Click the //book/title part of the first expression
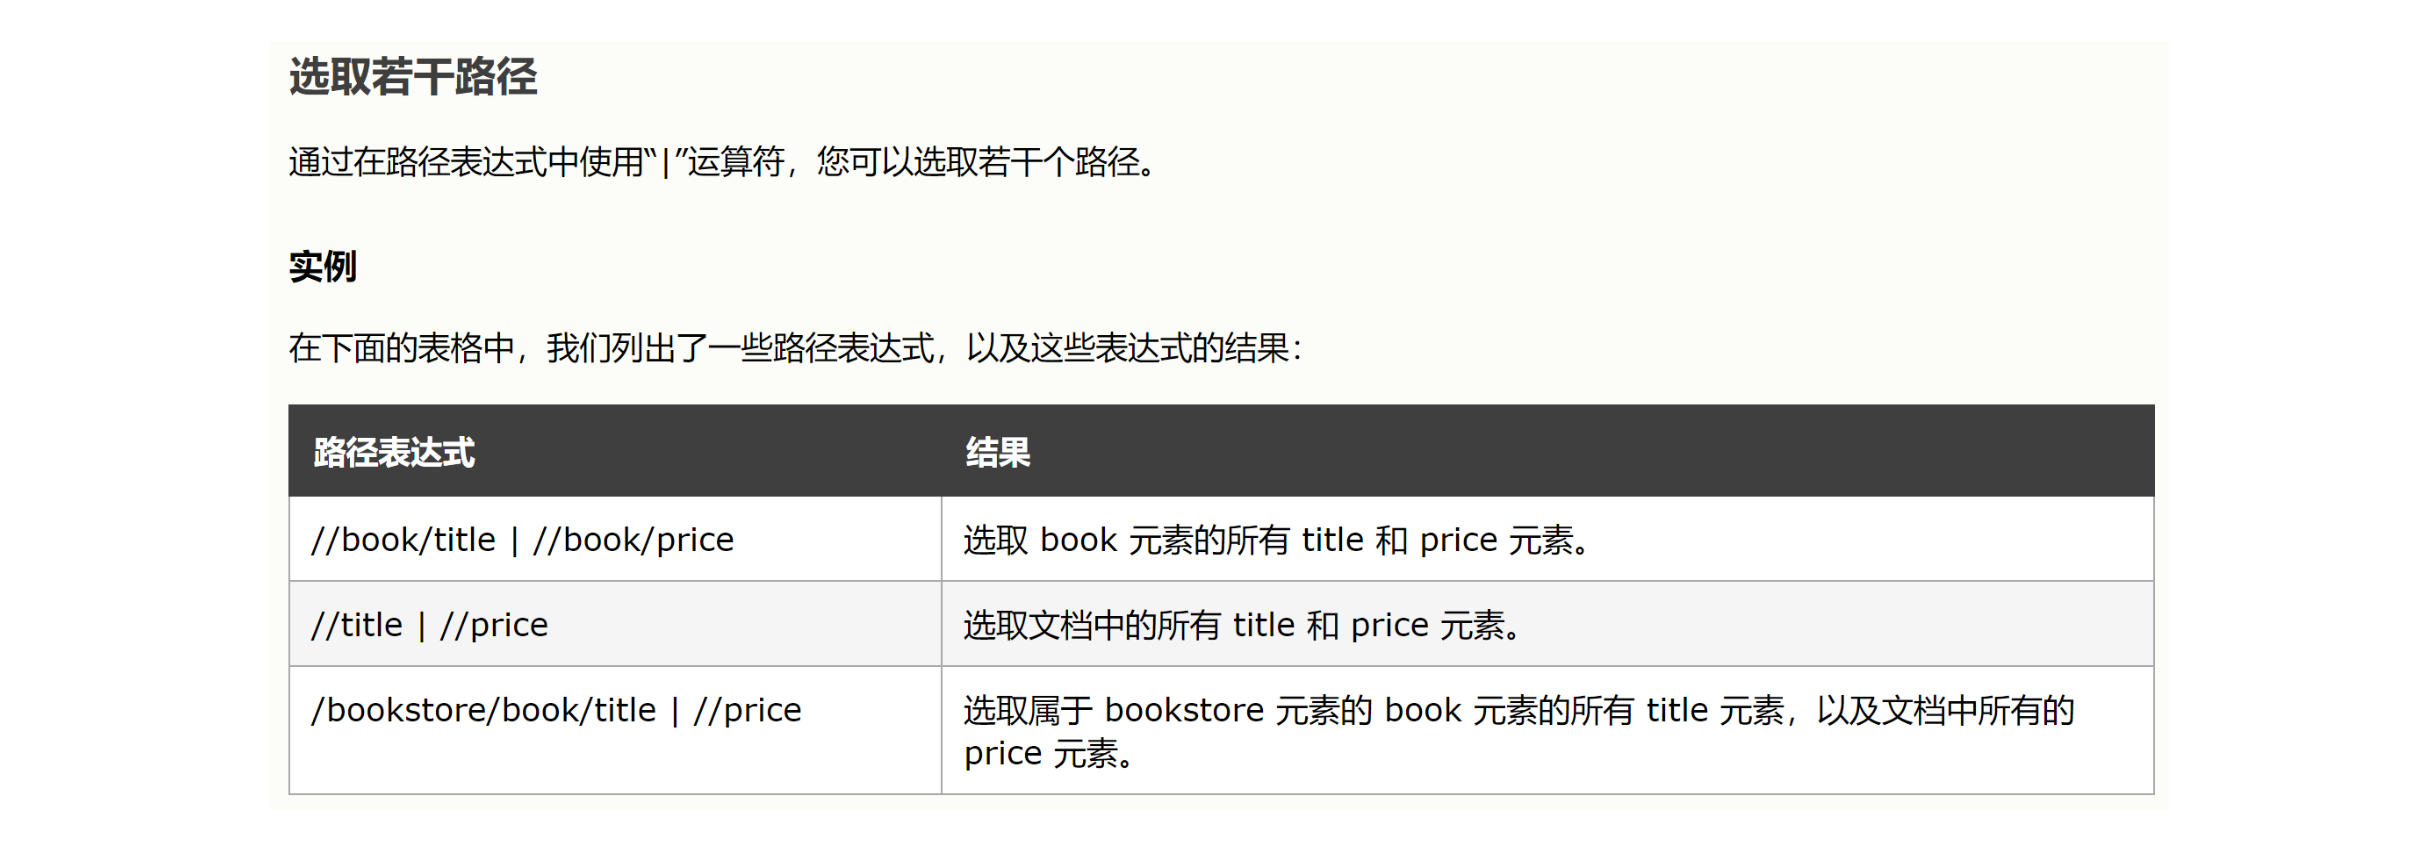 (404, 540)
